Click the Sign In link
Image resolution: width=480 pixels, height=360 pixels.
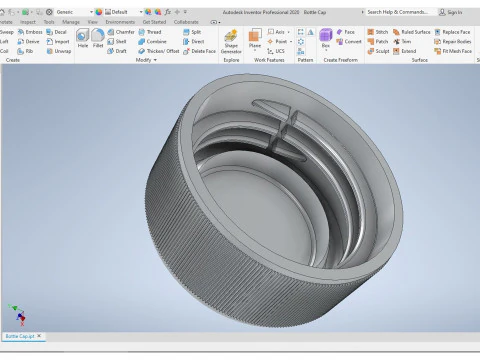coord(451,12)
